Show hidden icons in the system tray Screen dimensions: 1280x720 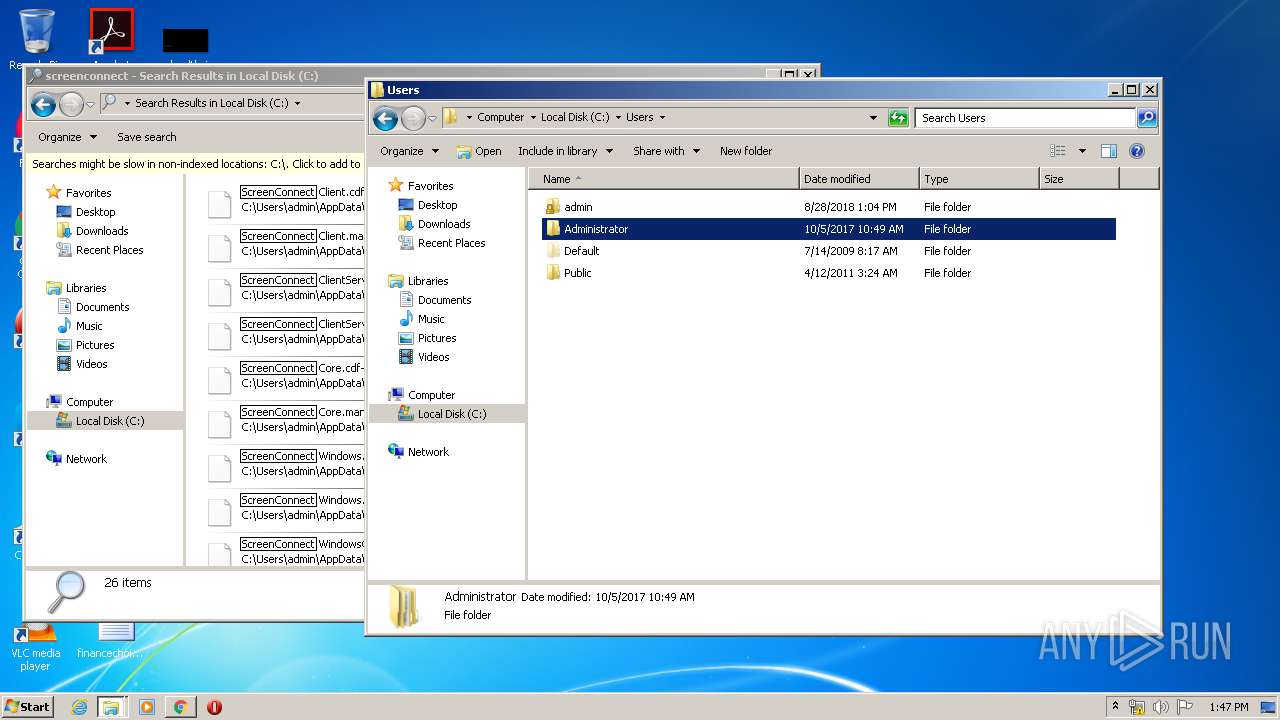[1115, 706]
